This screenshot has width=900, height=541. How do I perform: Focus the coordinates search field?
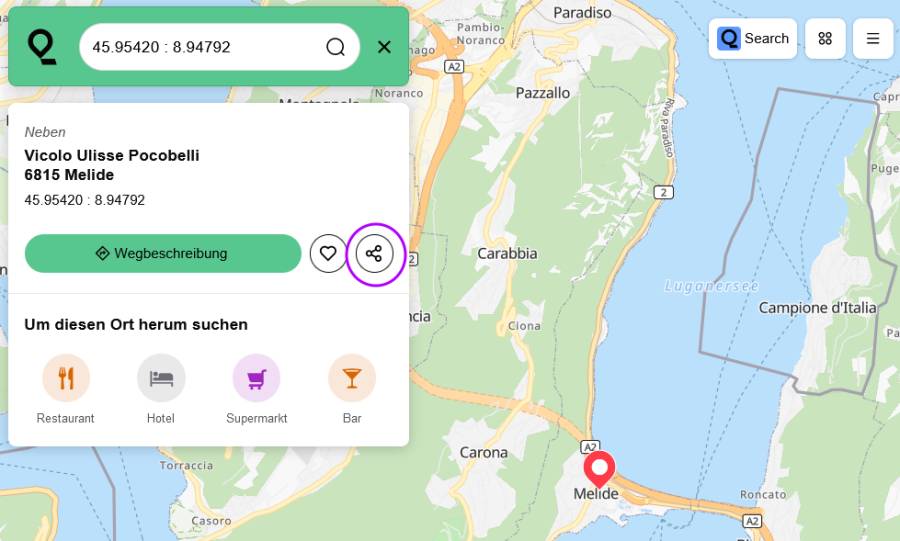204,47
